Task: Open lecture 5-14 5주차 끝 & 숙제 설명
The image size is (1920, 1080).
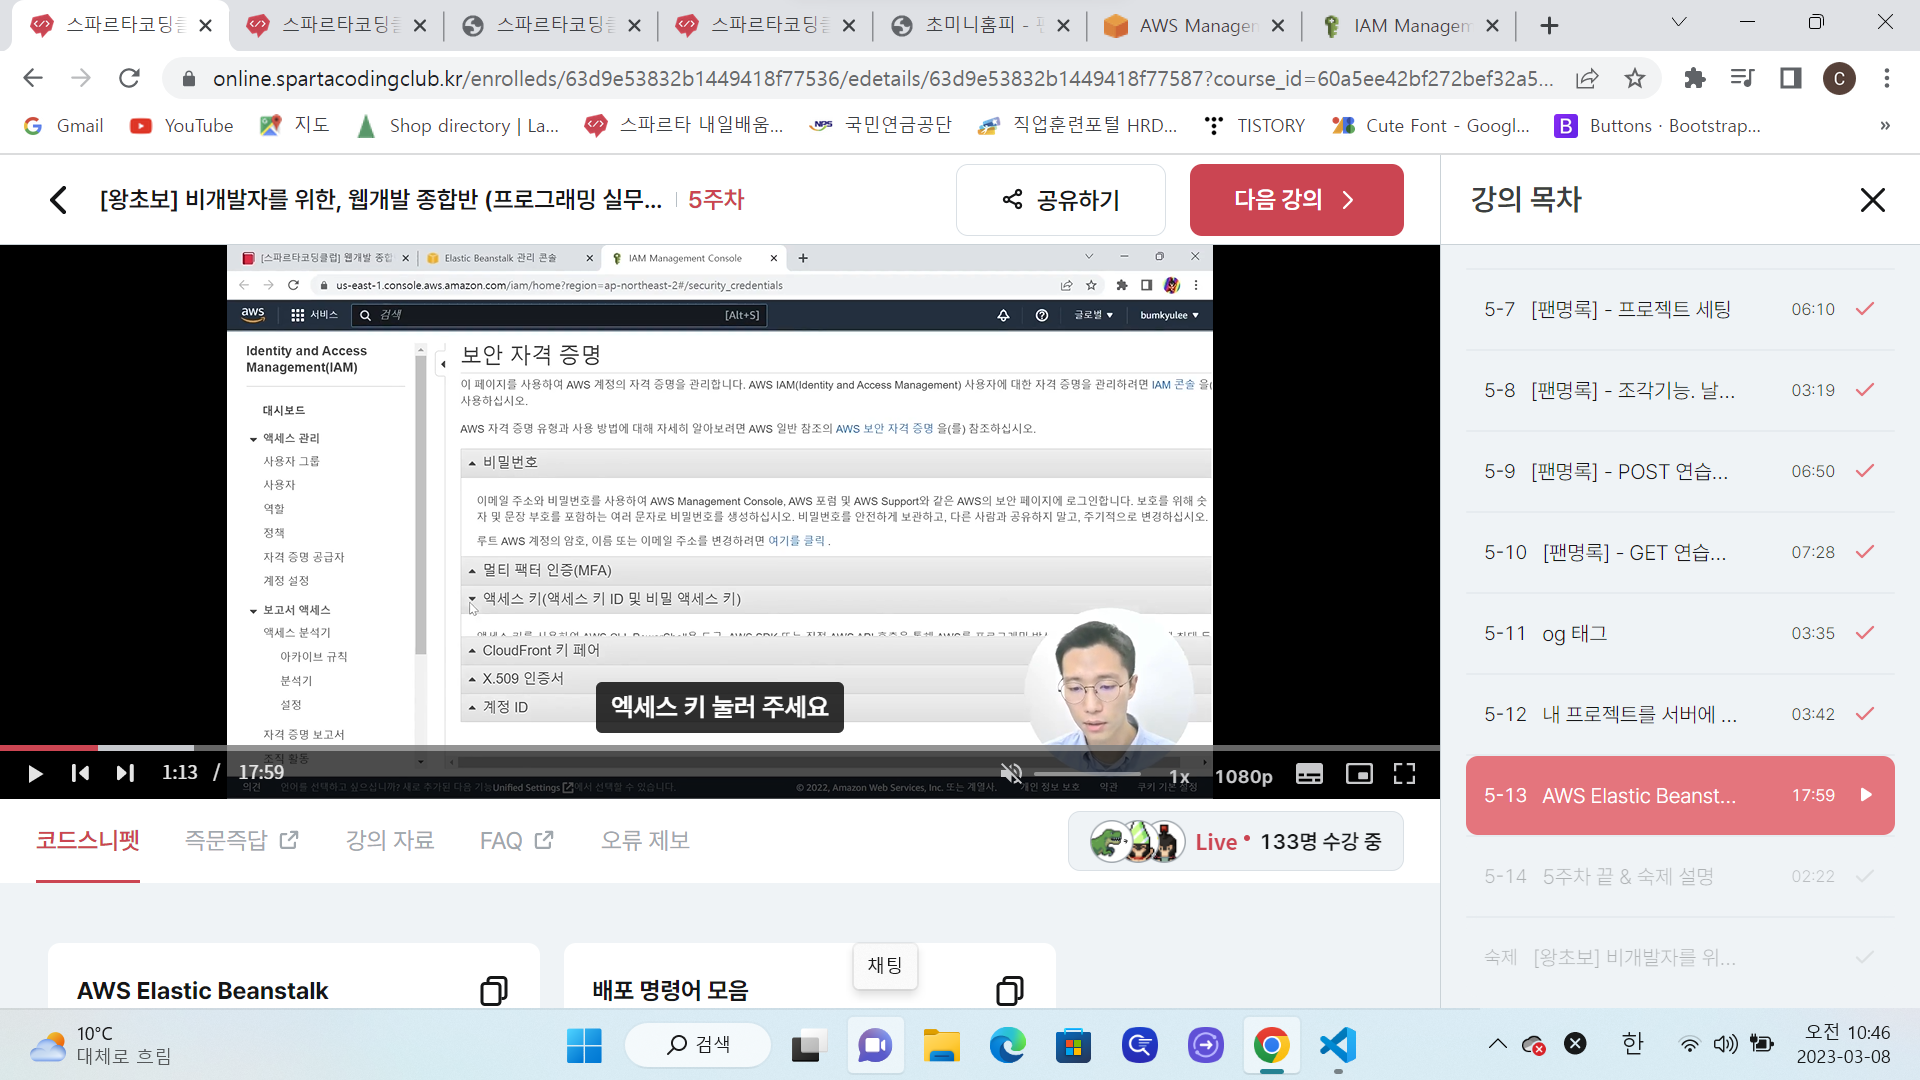Action: 1680,877
